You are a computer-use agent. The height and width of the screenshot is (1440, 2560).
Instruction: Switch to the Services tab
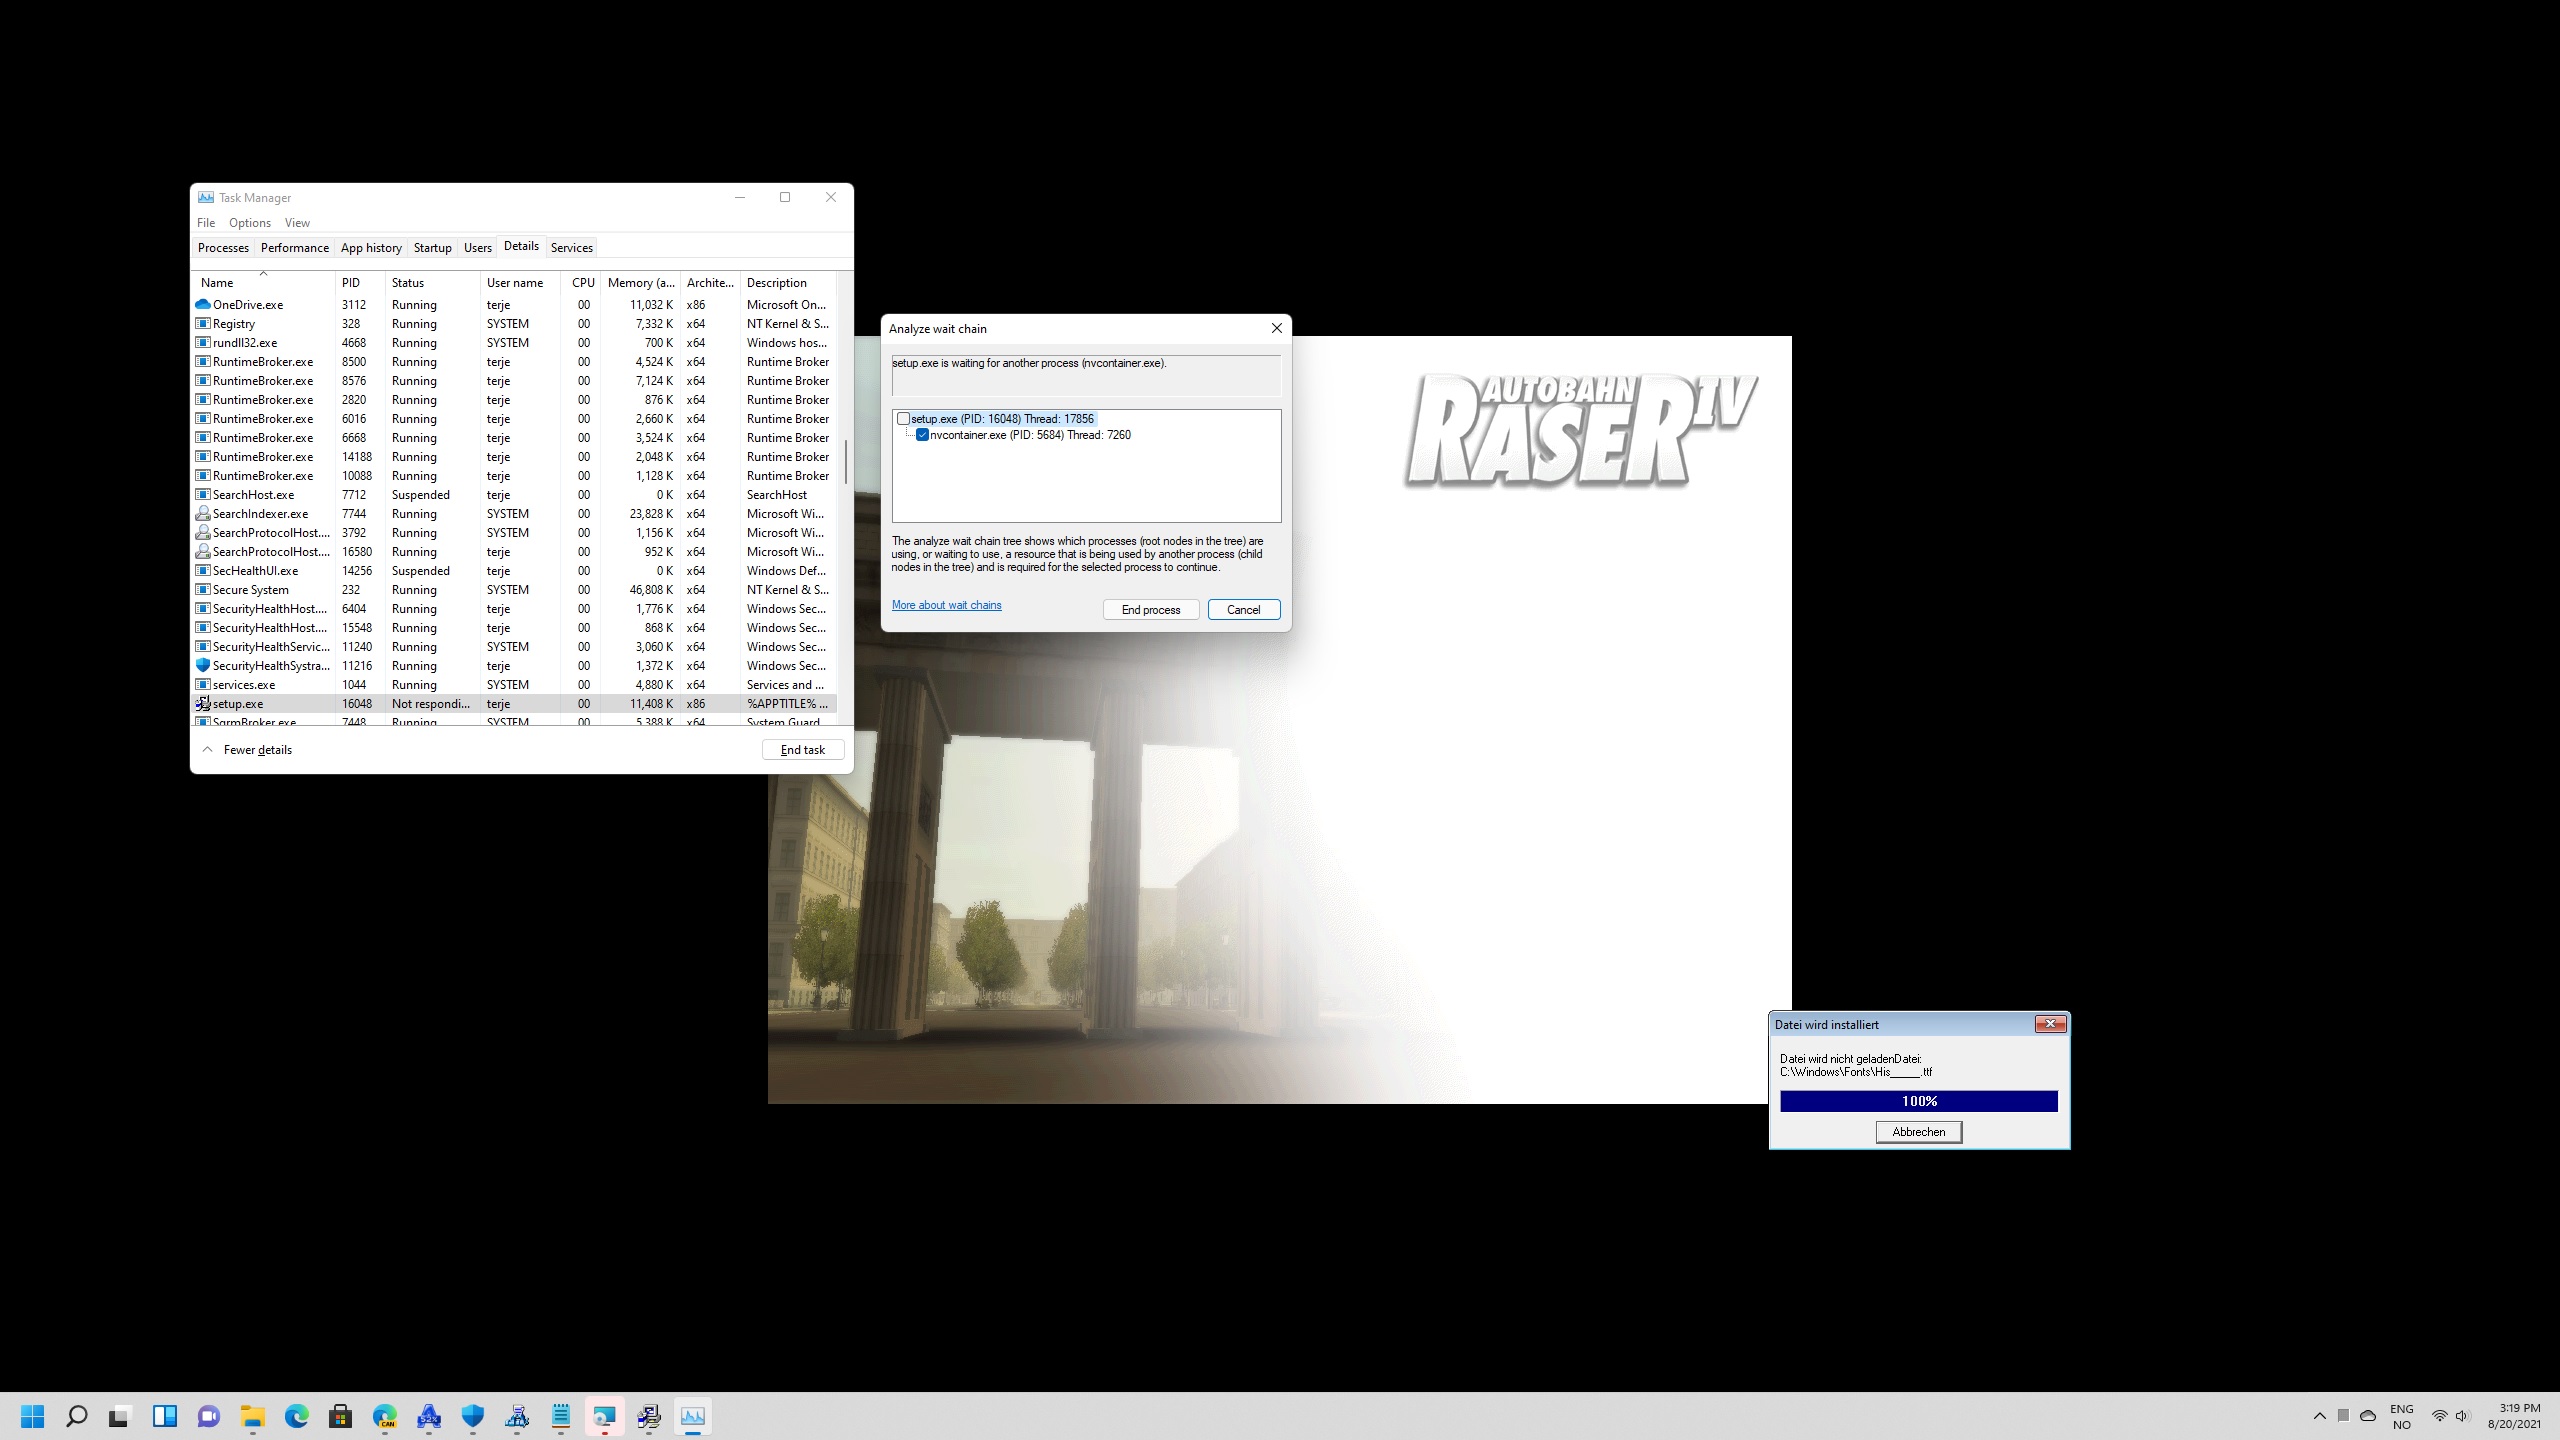572,248
